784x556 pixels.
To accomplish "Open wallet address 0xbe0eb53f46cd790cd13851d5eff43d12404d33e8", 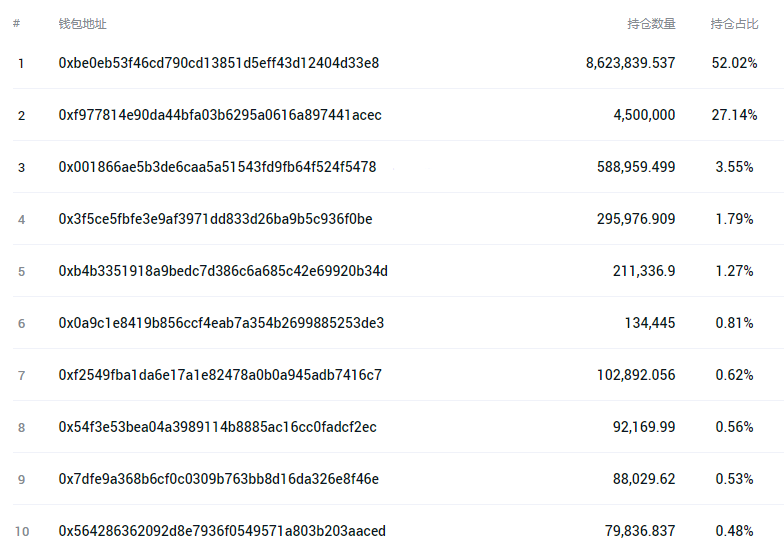I will click(x=218, y=63).
